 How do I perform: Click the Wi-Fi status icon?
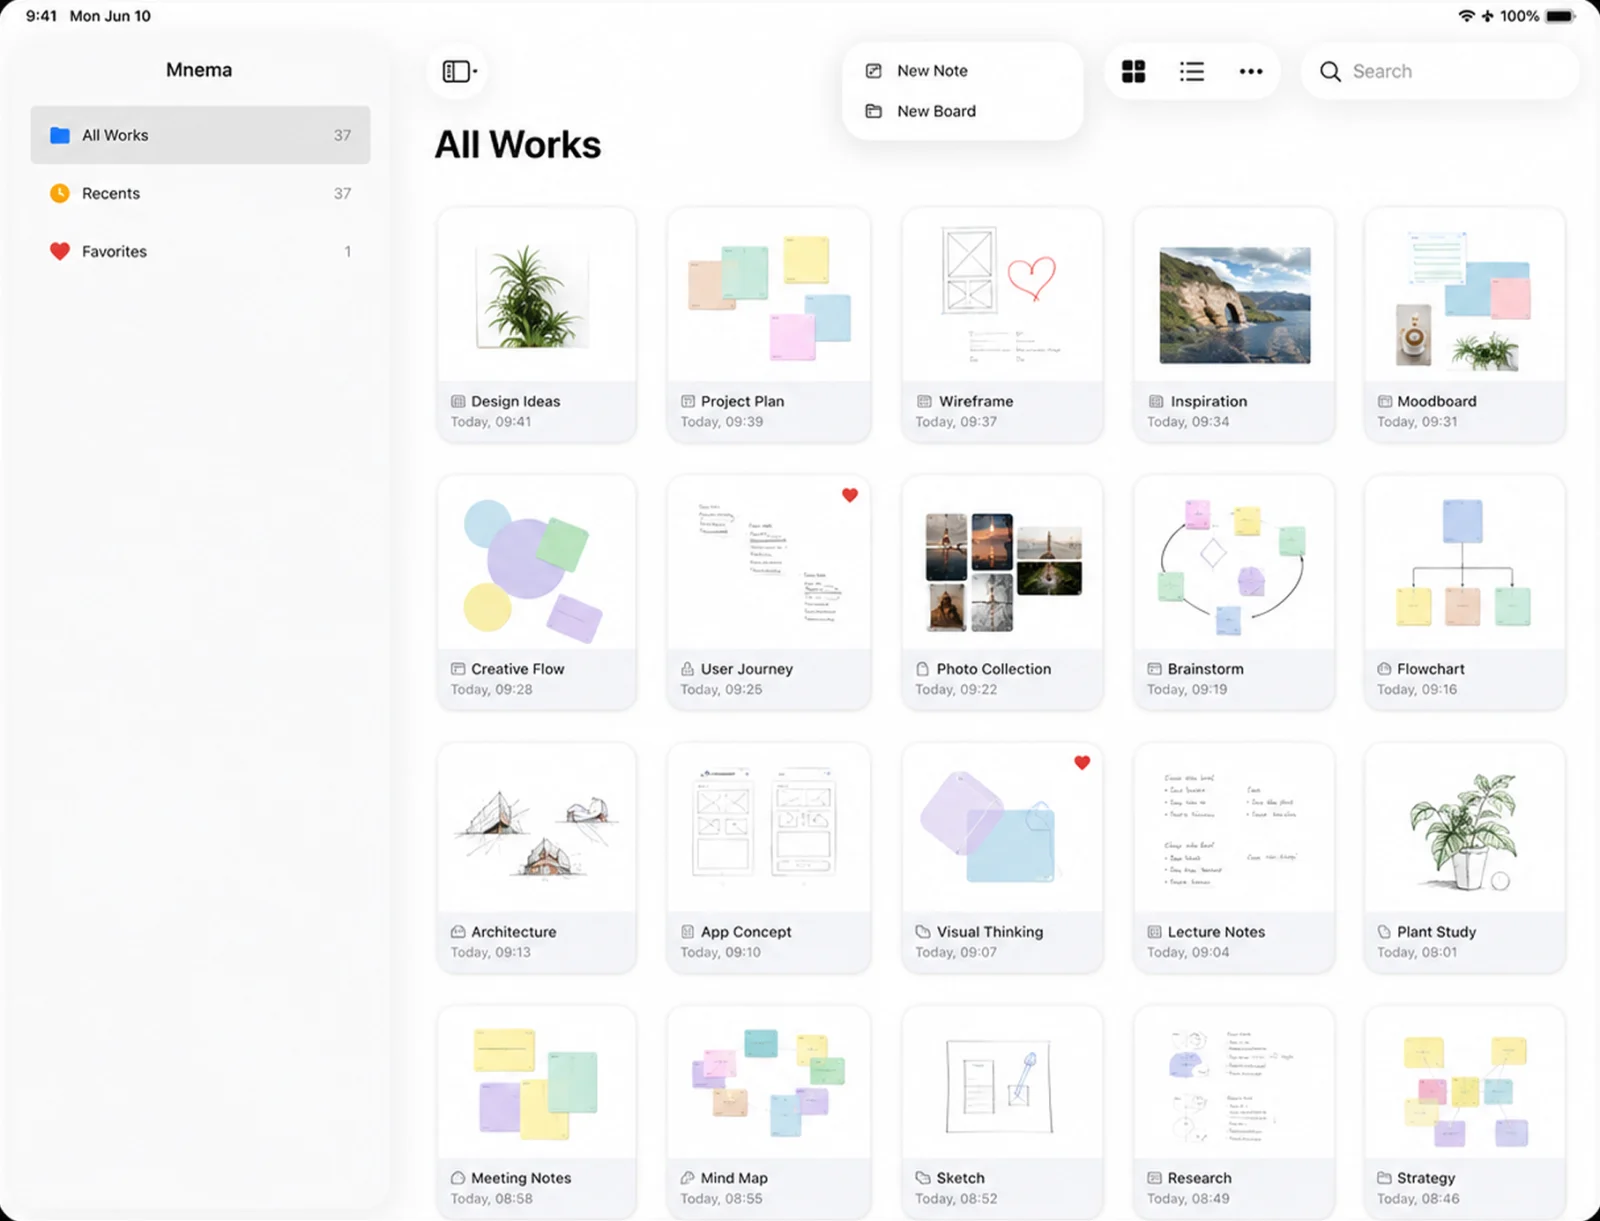pyautogui.click(x=1466, y=16)
